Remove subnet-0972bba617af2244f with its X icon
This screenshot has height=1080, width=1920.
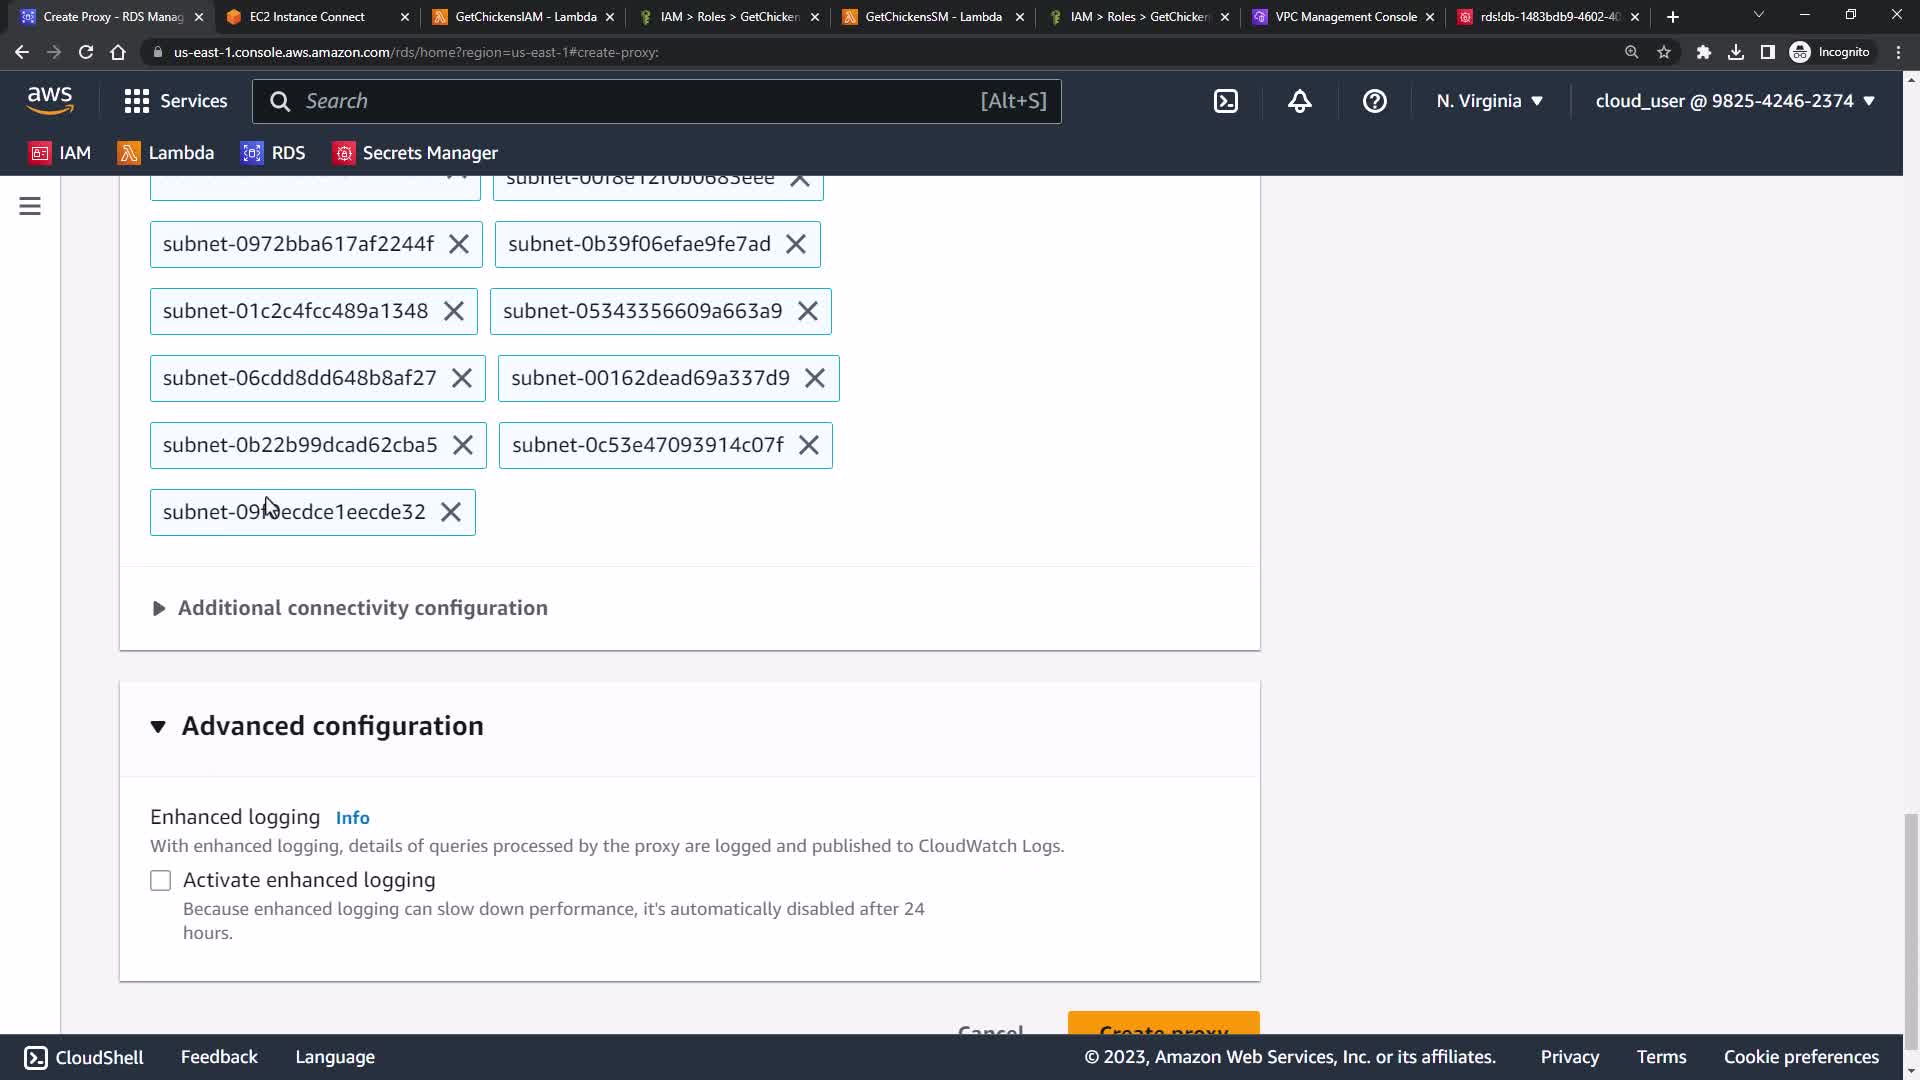[459, 244]
